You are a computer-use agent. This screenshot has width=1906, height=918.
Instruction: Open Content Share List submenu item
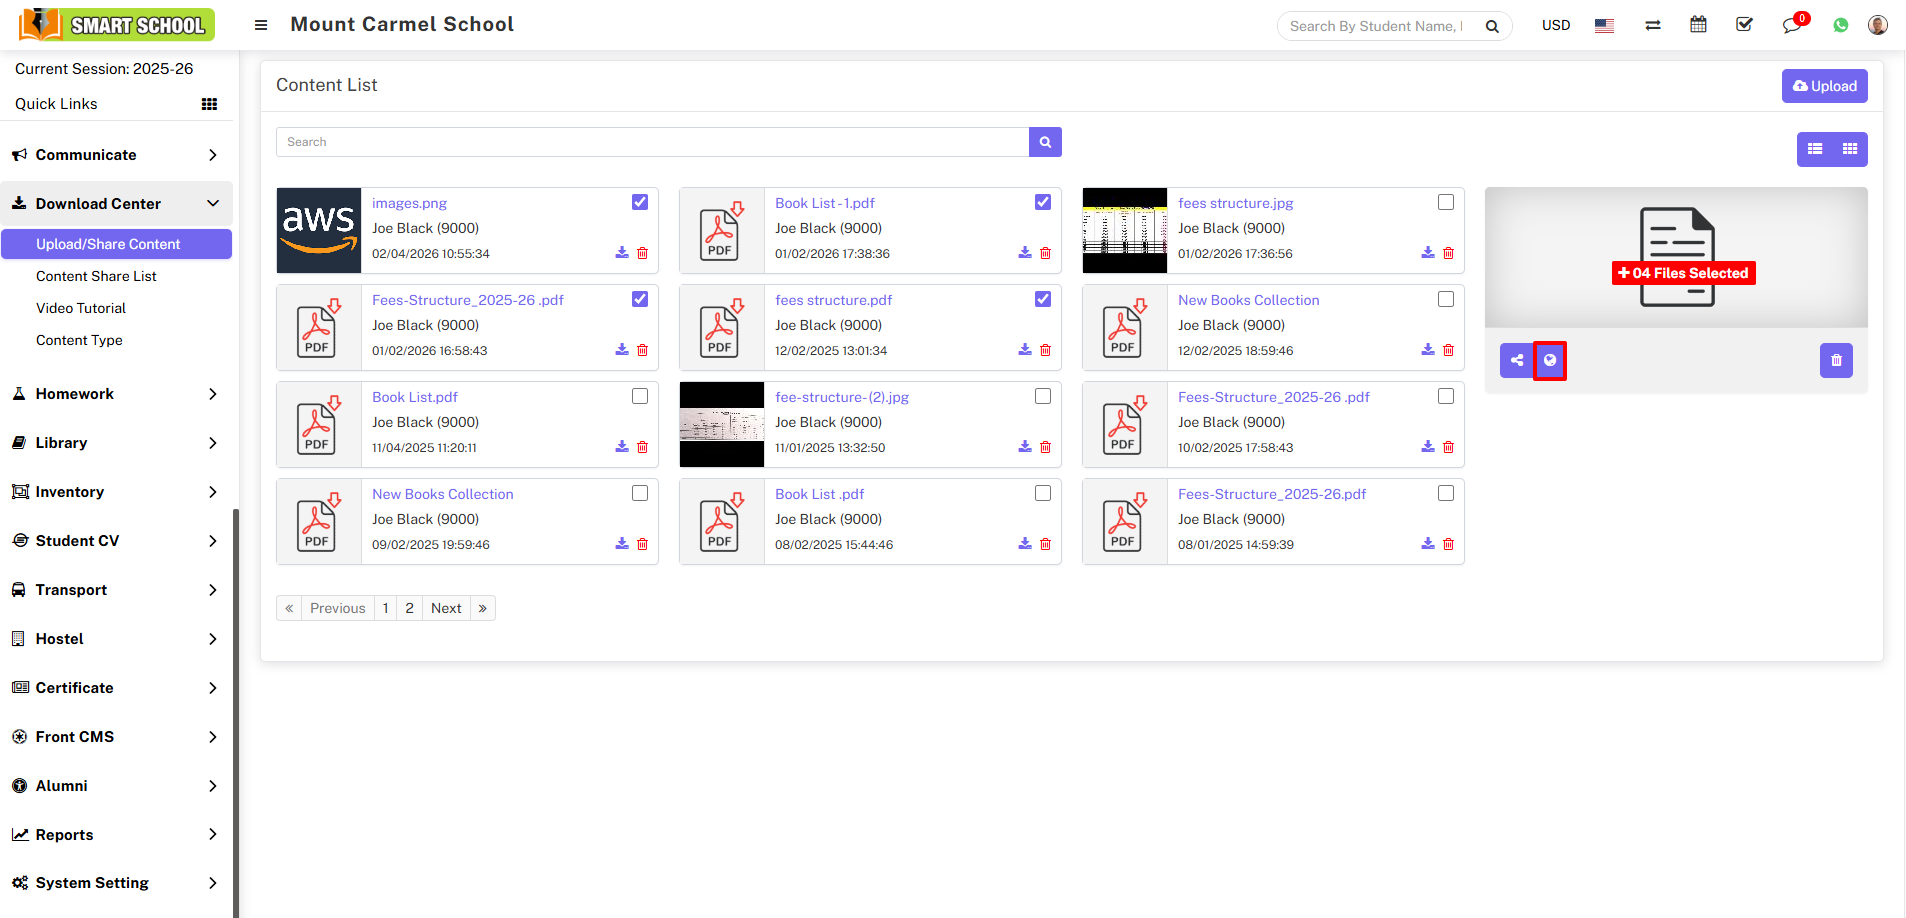click(96, 276)
